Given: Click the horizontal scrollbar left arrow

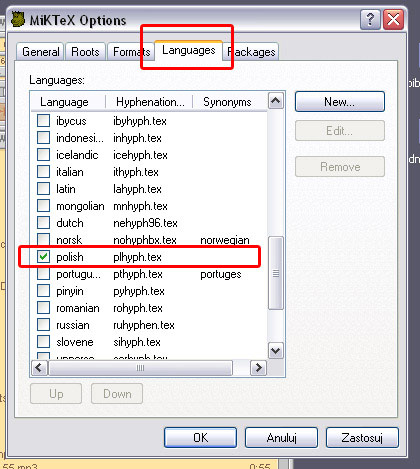Looking at the screenshot, I should 39,368.
